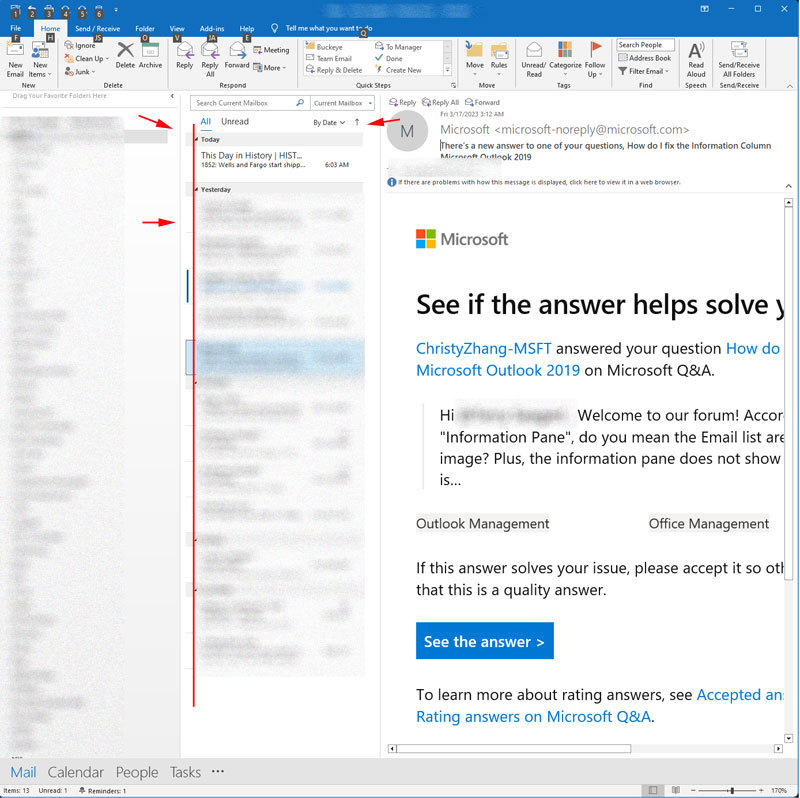The image size is (800, 798).
Task: Click the Forward ribbon button
Action: click(237, 55)
